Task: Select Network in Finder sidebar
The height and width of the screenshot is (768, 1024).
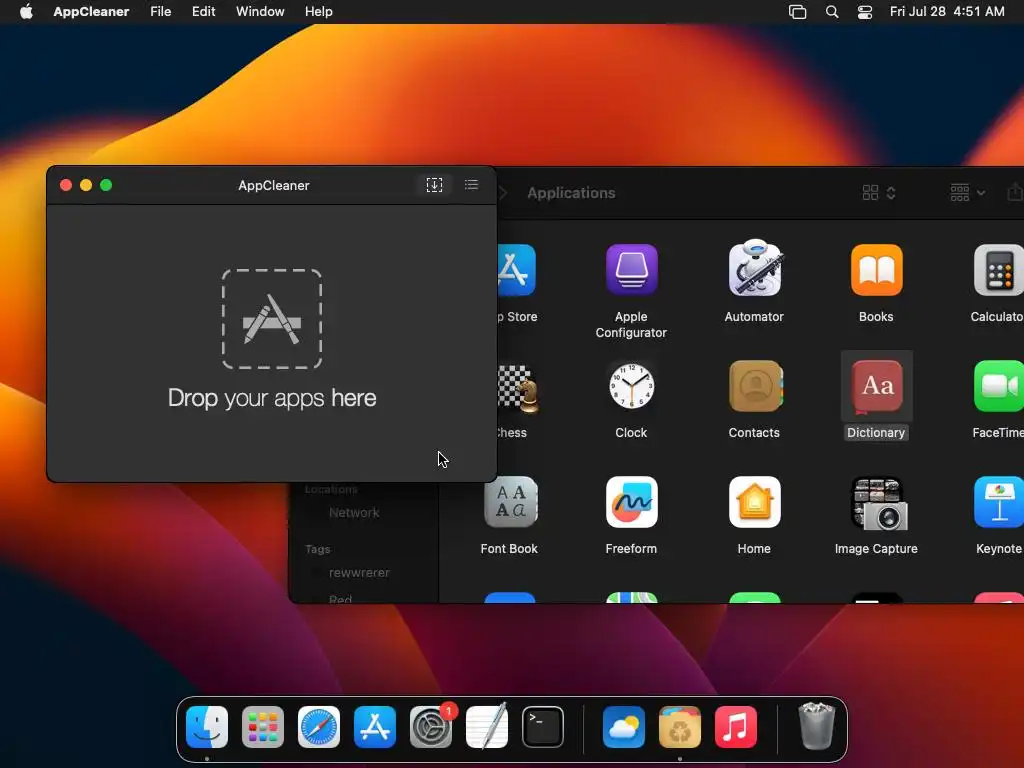Action: click(x=354, y=513)
